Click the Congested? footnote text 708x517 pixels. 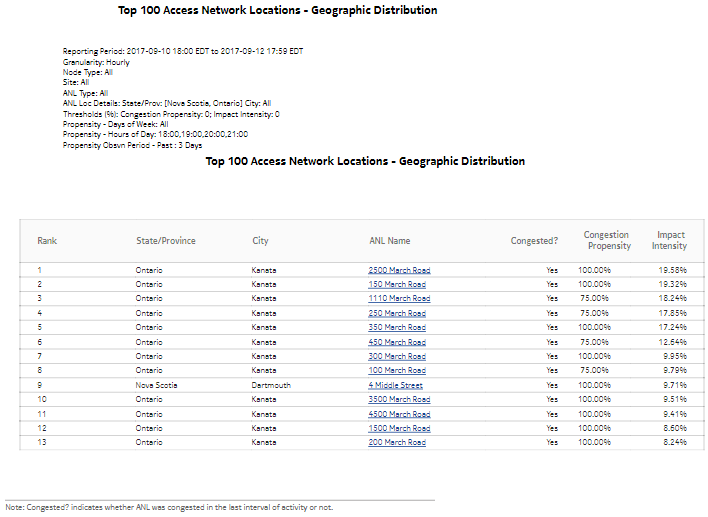tap(169, 507)
